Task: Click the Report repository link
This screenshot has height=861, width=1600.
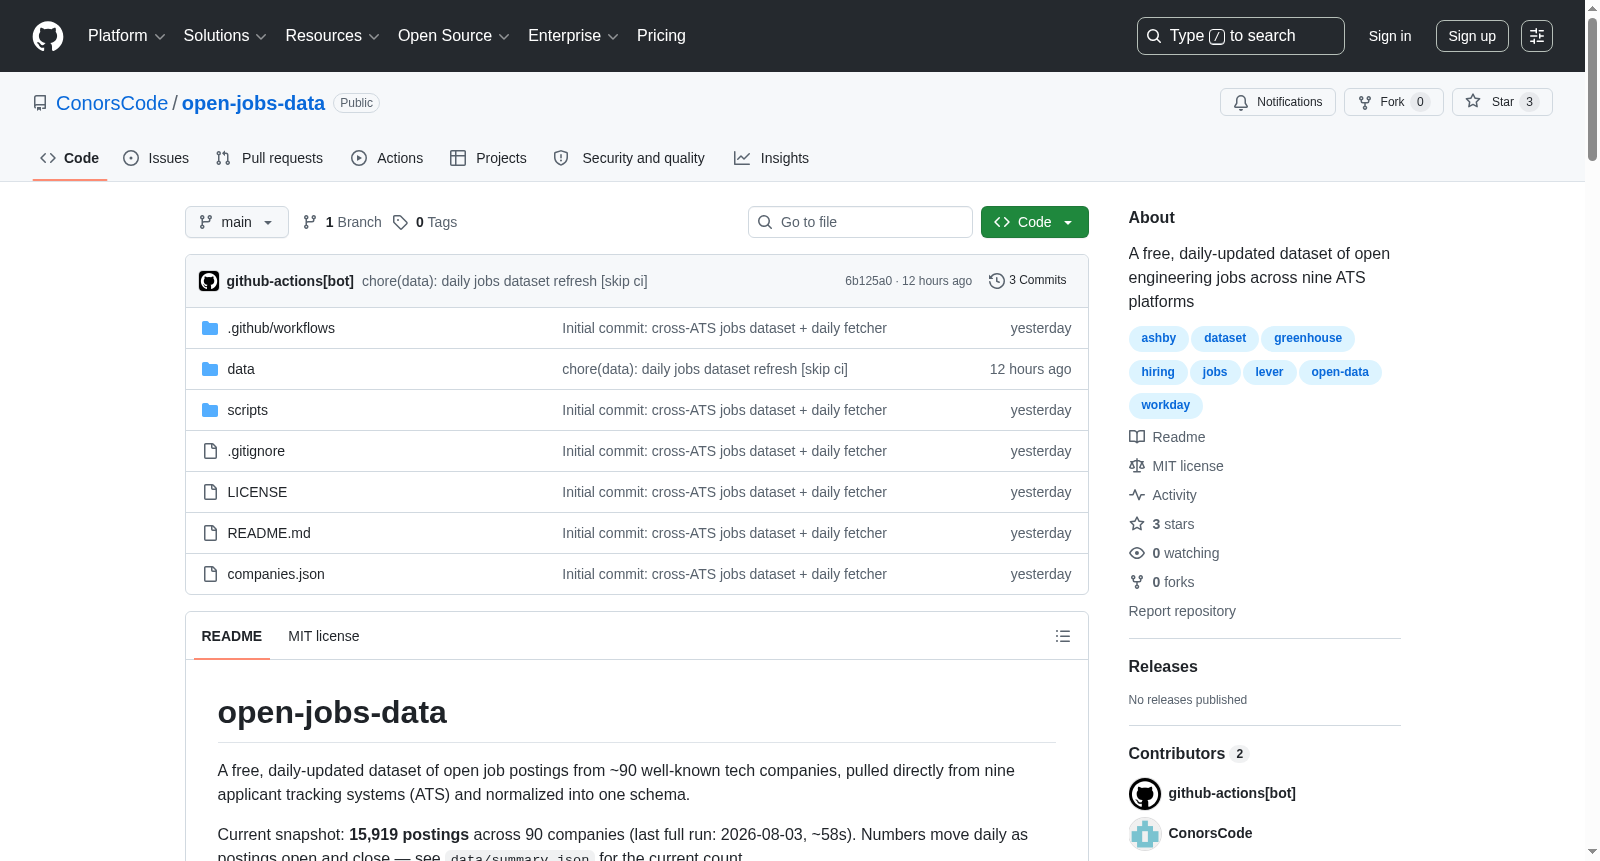Action: 1182,611
